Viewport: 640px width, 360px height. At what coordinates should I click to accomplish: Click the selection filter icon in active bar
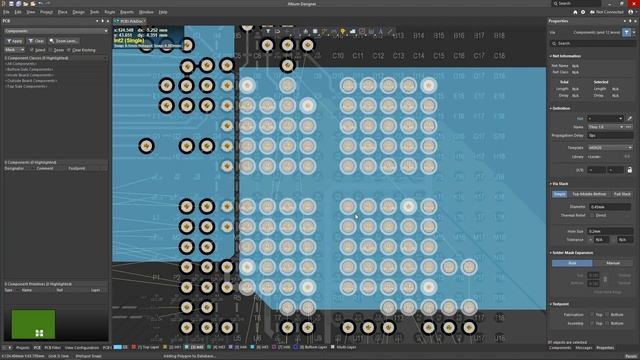[268, 31]
